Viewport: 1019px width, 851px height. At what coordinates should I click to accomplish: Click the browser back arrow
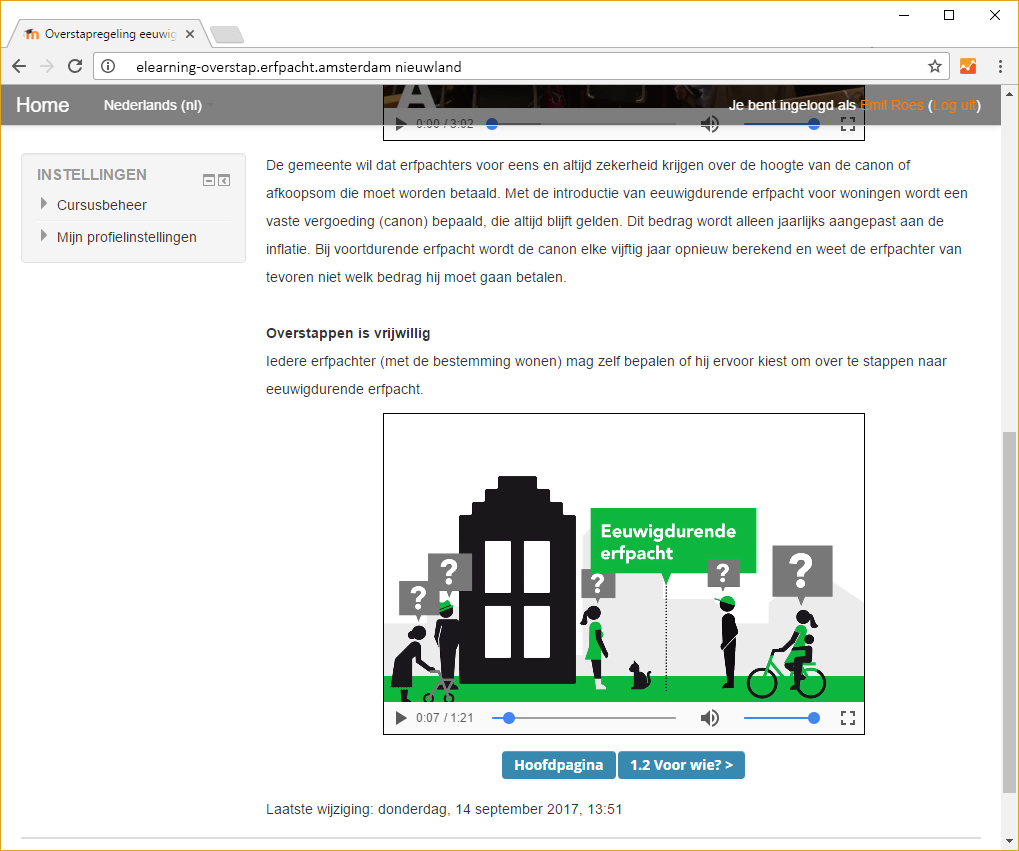click(x=19, y=66)
